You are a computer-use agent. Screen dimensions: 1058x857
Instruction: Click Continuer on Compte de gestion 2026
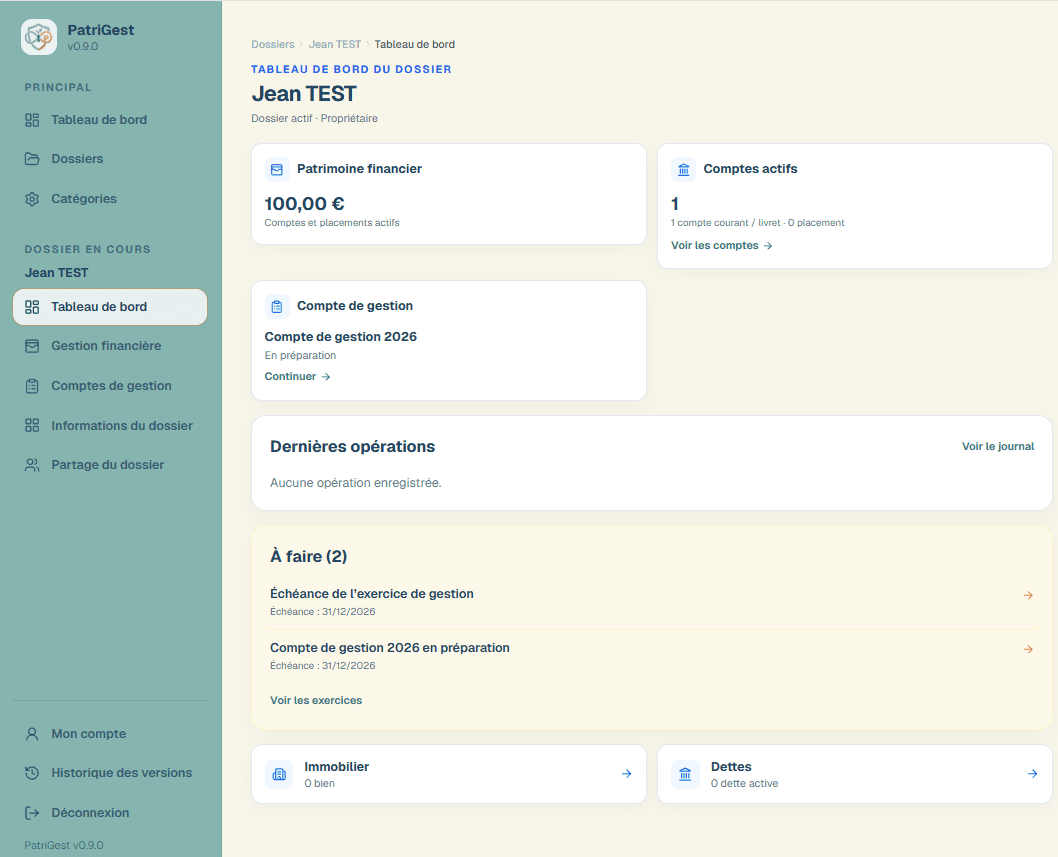pyautogui.click(x=298, y=377)
